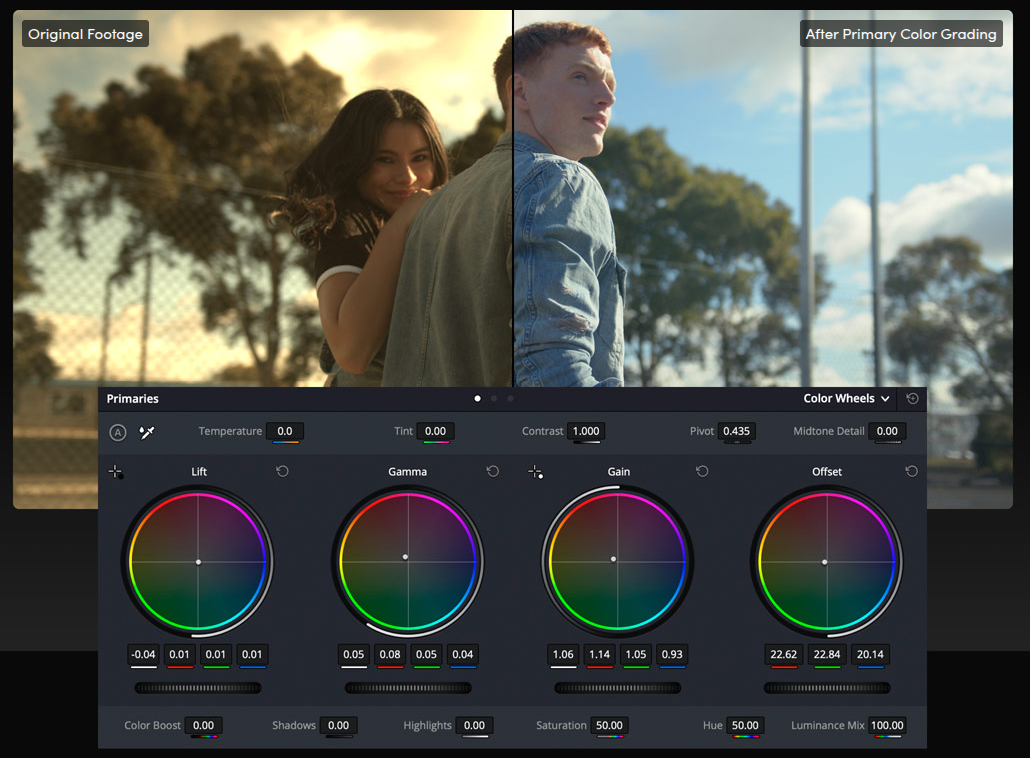Click the automatic balance (A) icon
Image resolution: width=1030 pixels, height=758 pixels.
tap(117, 432)
